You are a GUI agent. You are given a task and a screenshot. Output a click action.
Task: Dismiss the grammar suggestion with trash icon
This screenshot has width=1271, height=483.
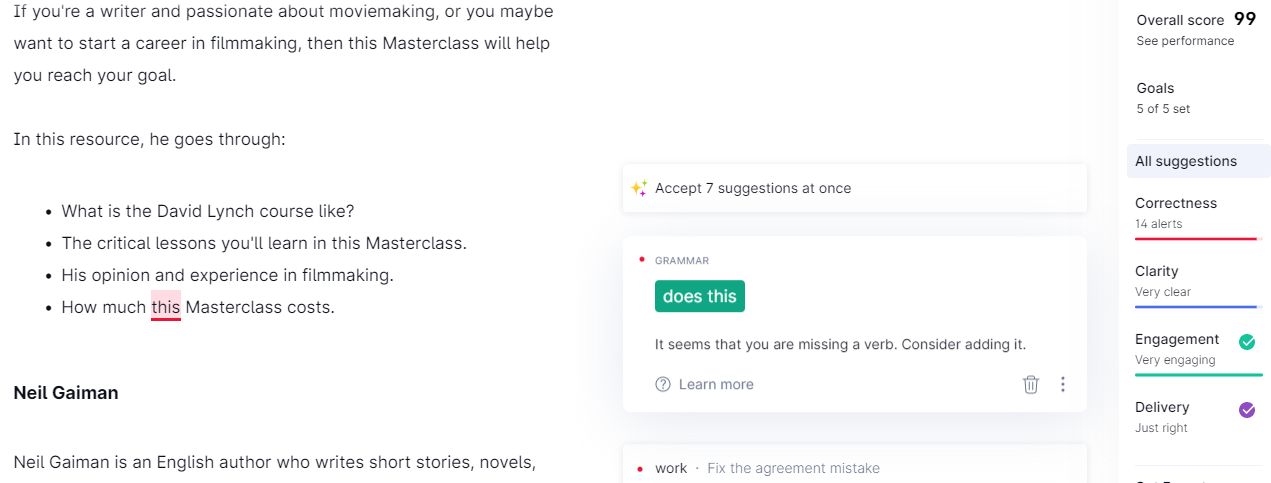pos(1031,384)
